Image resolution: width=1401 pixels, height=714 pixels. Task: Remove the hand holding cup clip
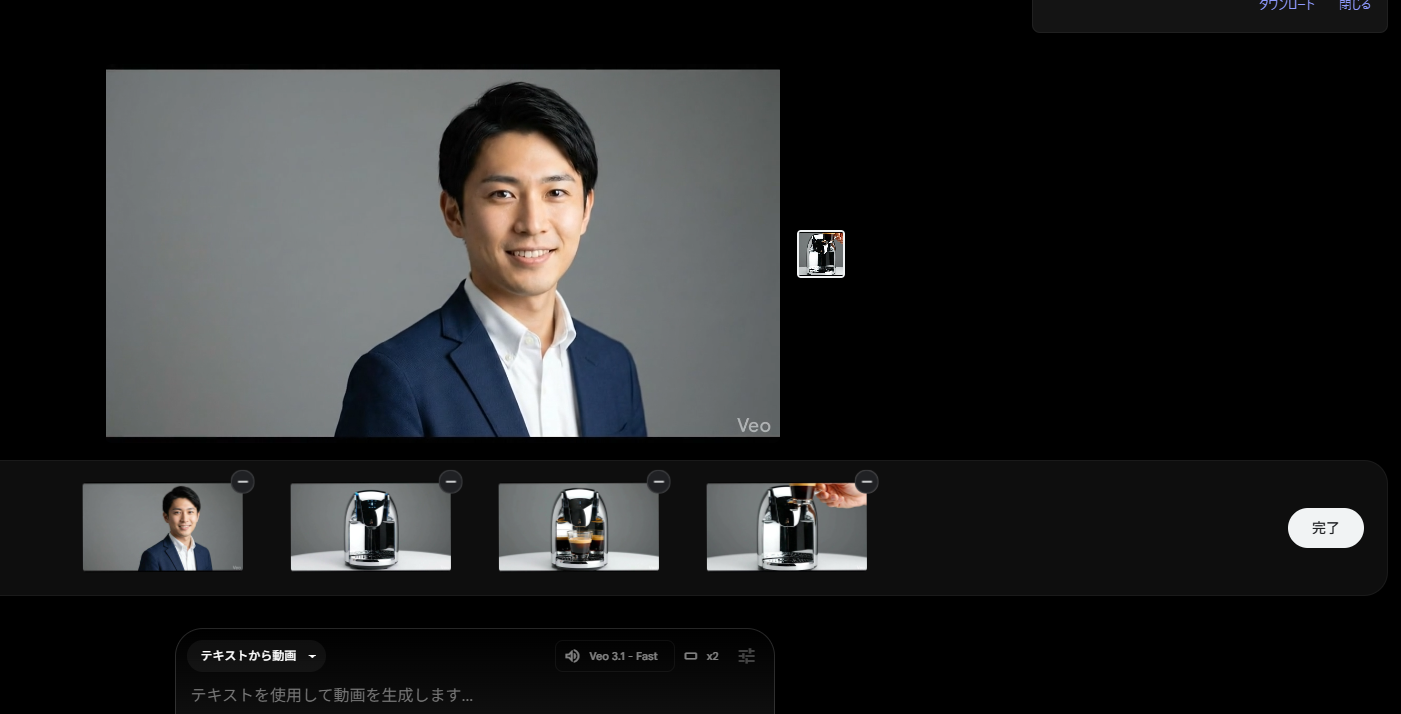click(x=866, y=482)
